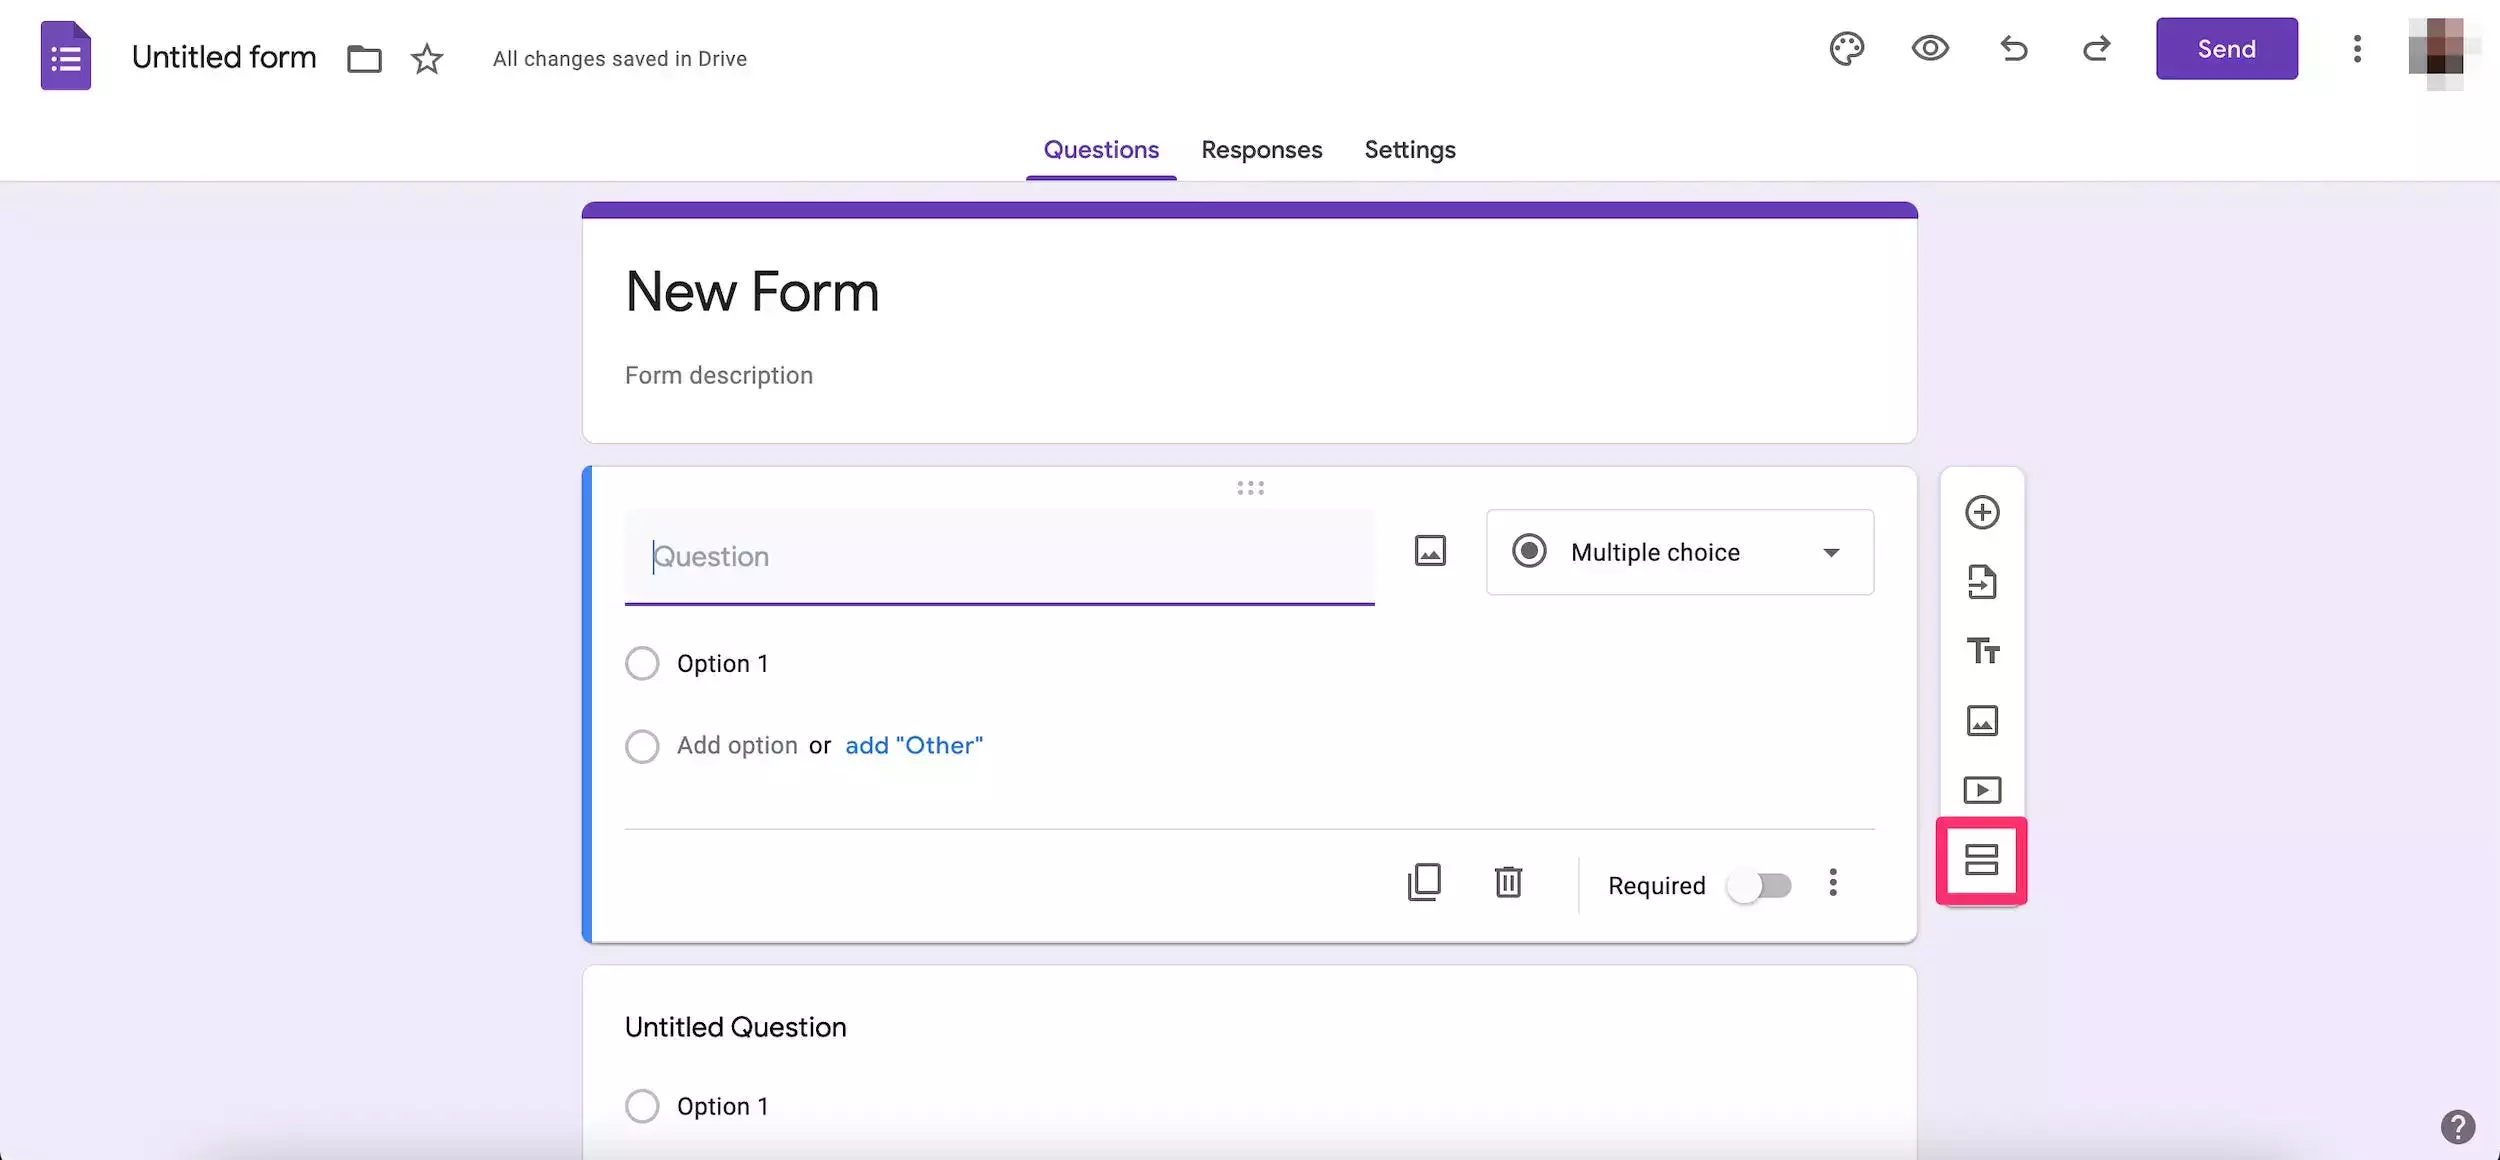Image resolution: width=2500 pixels, height=1160 pixels.
Task: Rename the Untitled form document title
Action: click(224, 58)
